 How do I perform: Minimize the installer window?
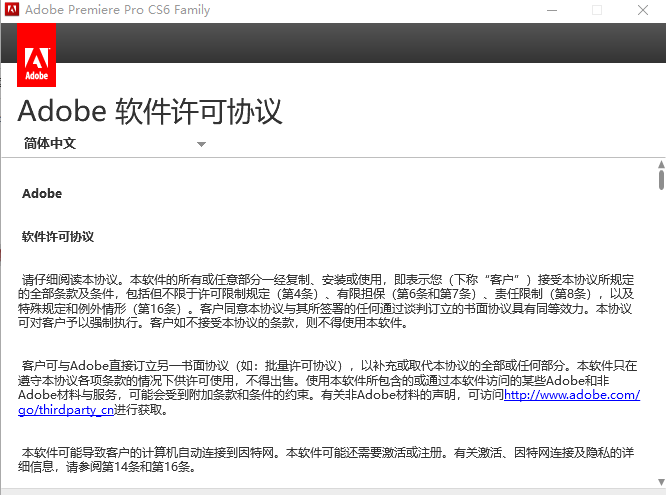click(x=552, y=10)
